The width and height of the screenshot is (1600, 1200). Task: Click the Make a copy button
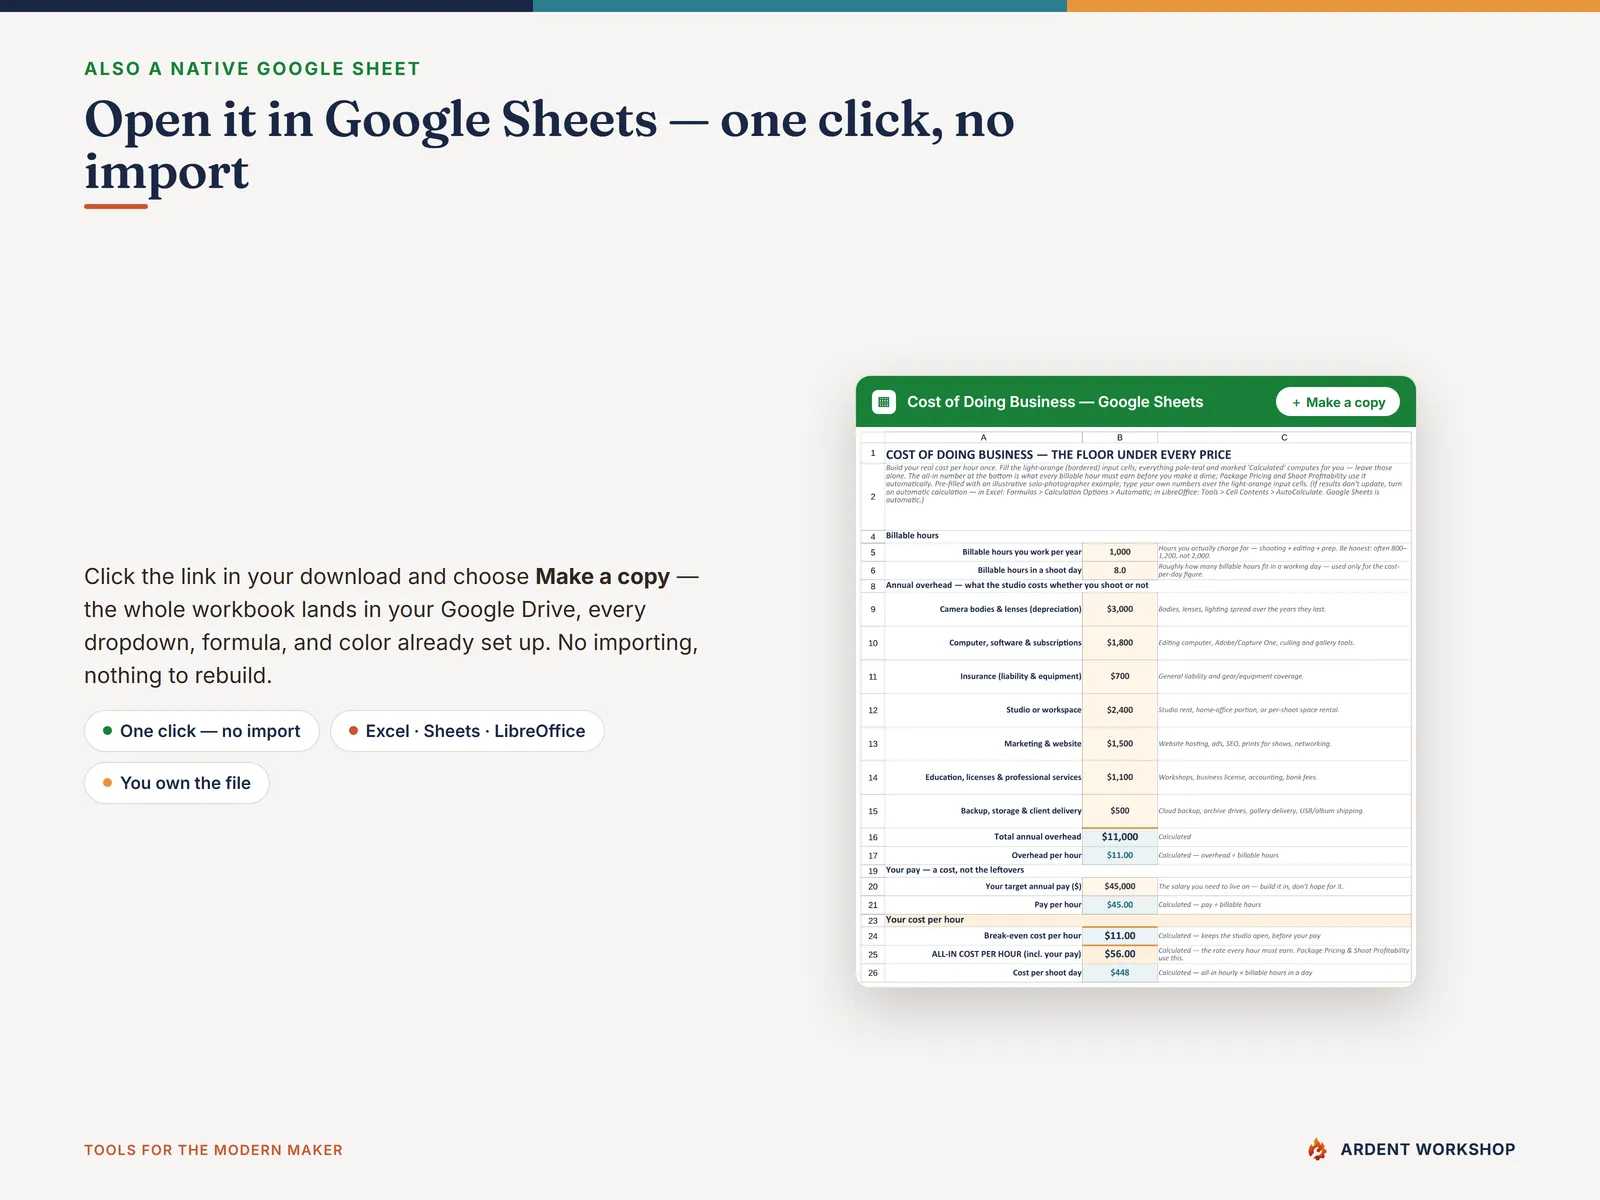pyautogui.click(x=1338, y=402)
